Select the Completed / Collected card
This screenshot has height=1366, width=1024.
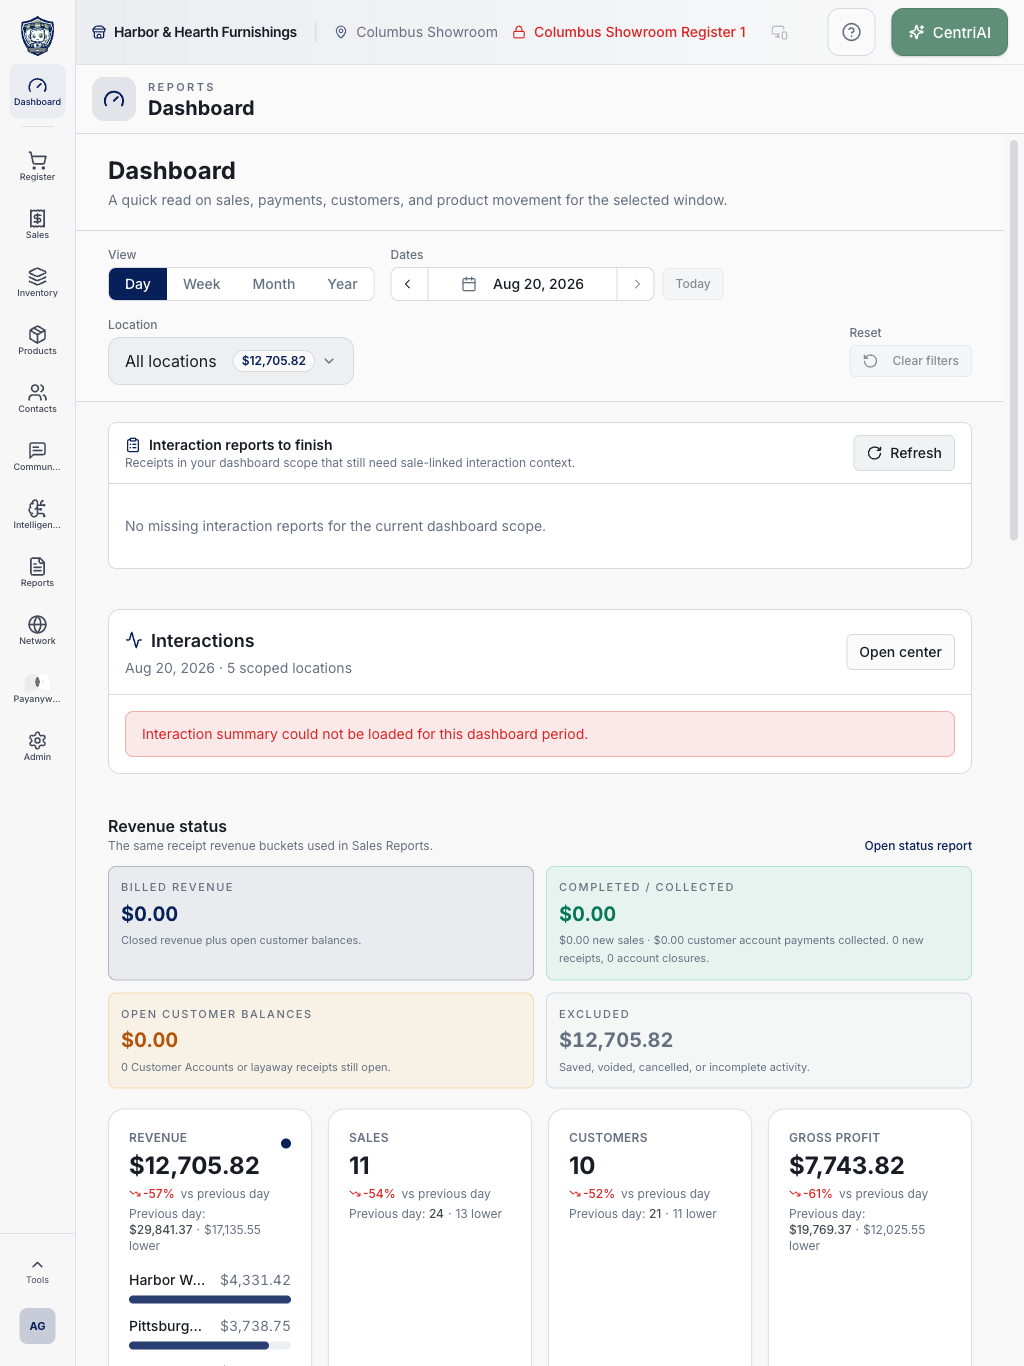coord(759,923)
